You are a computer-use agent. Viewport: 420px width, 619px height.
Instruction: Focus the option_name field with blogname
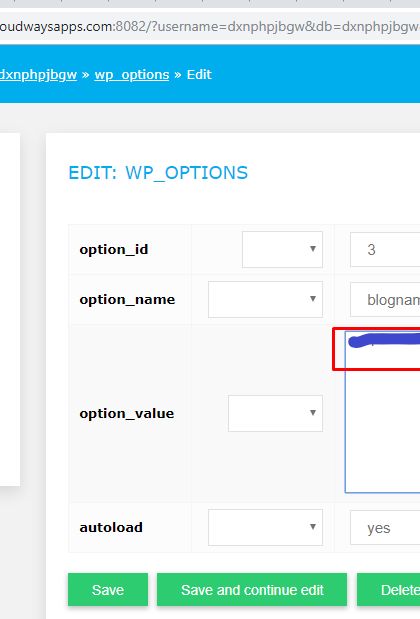(385, 300)
